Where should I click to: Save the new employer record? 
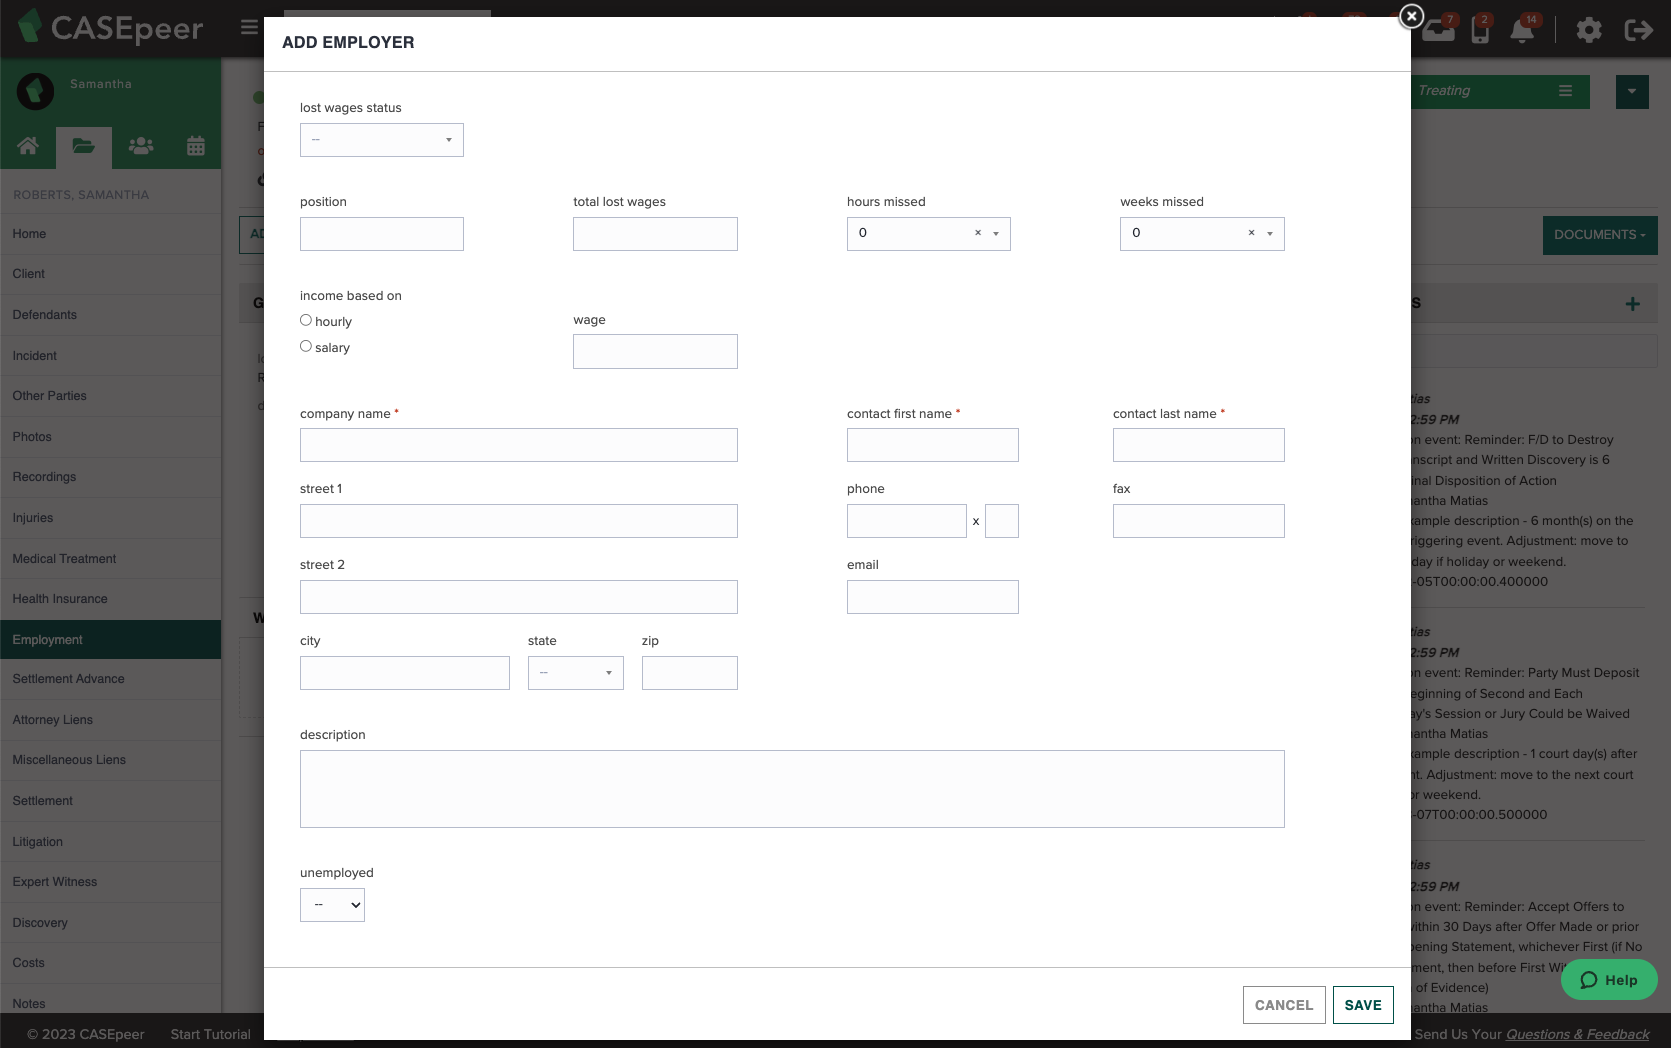pos(1363,1005)
